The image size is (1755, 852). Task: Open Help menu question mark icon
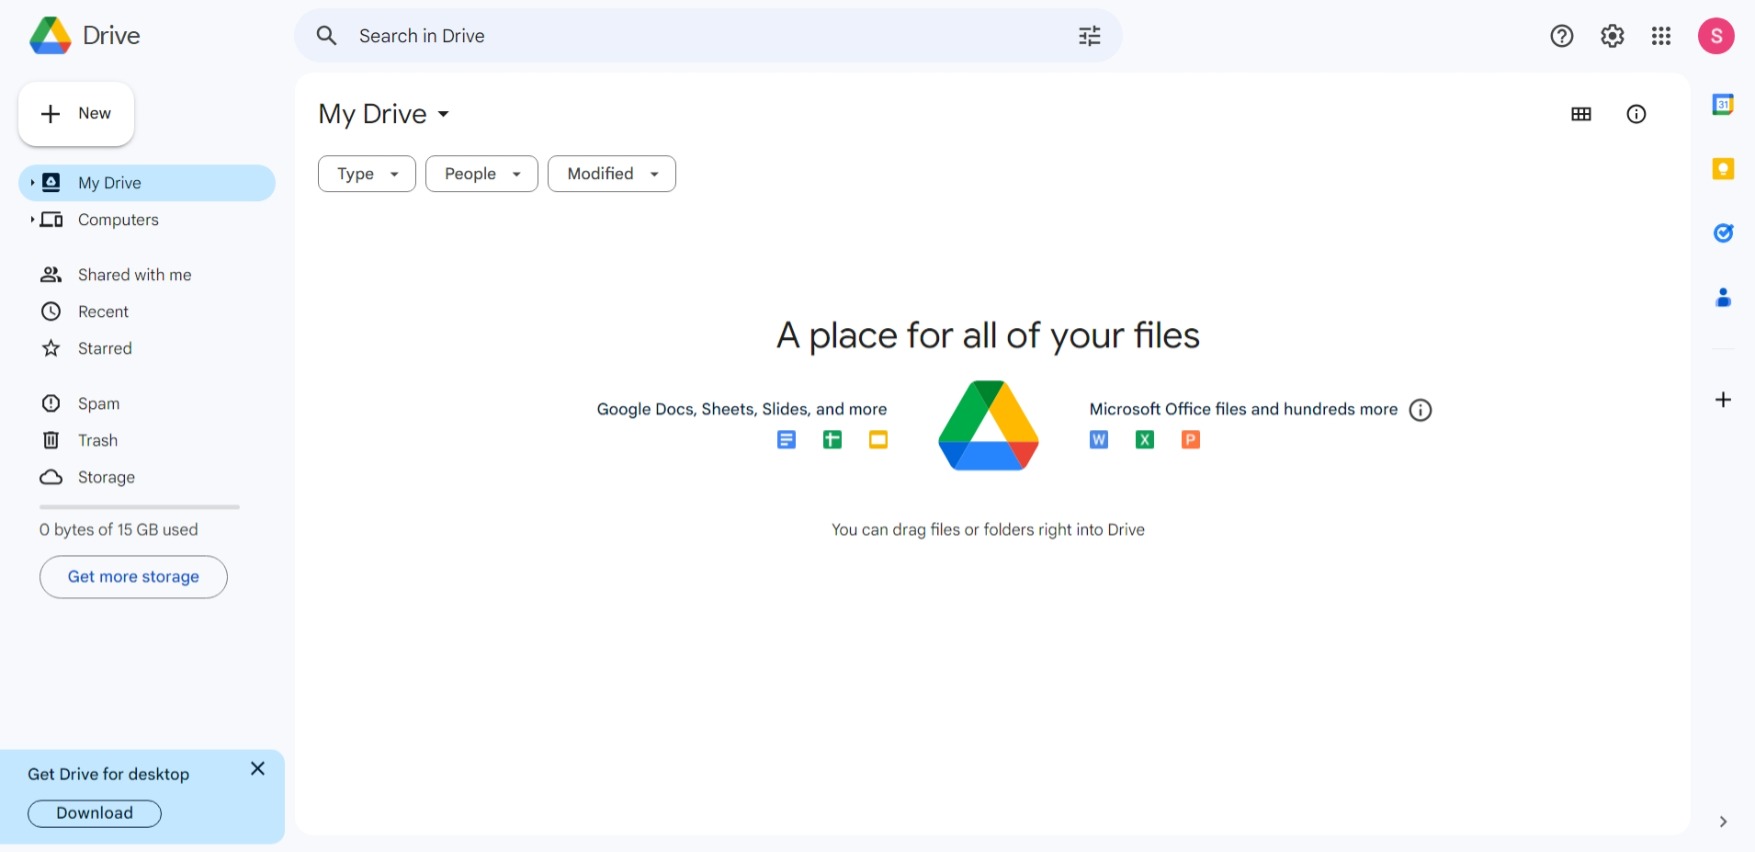tap(1561, 36)
